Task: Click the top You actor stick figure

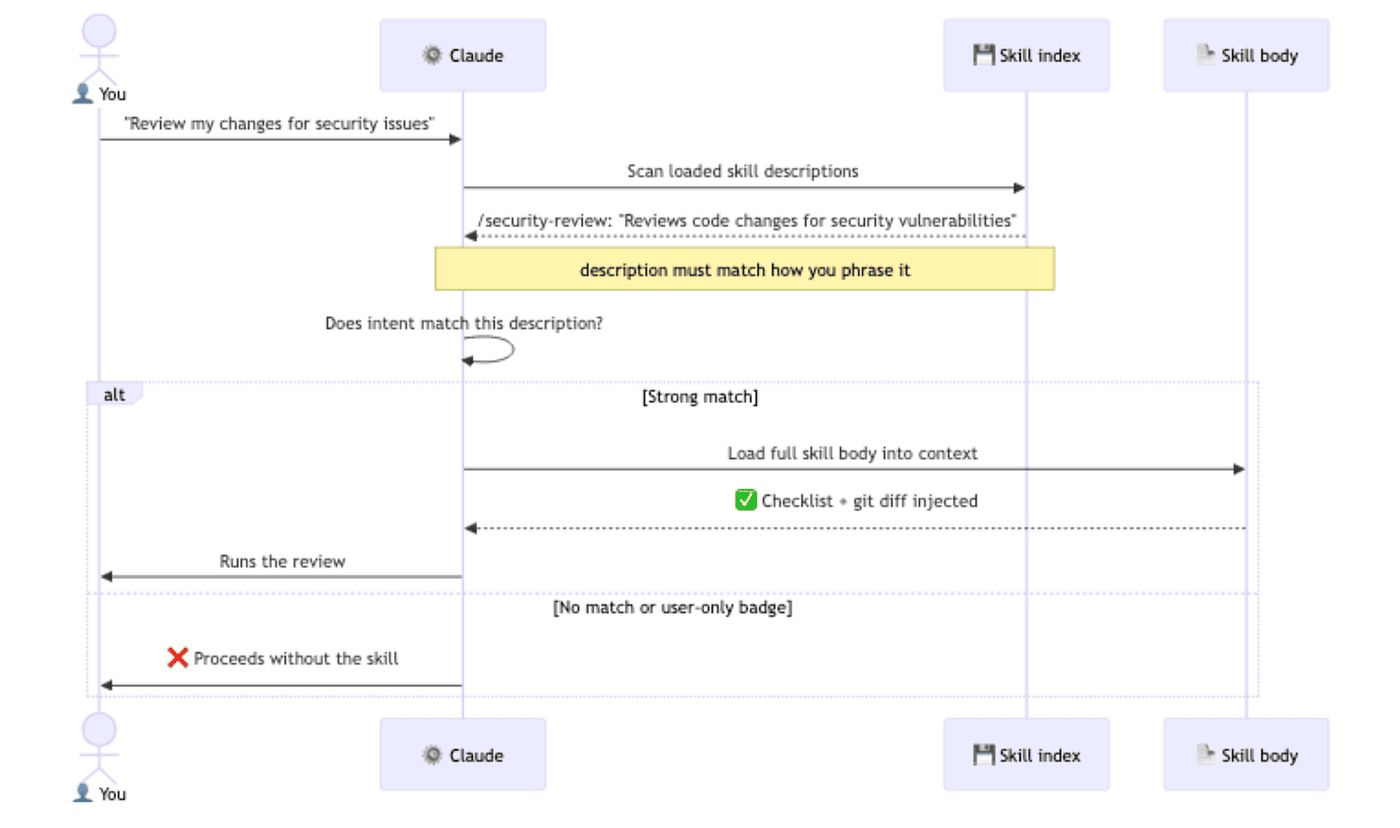Action: [x=99, y=50]
